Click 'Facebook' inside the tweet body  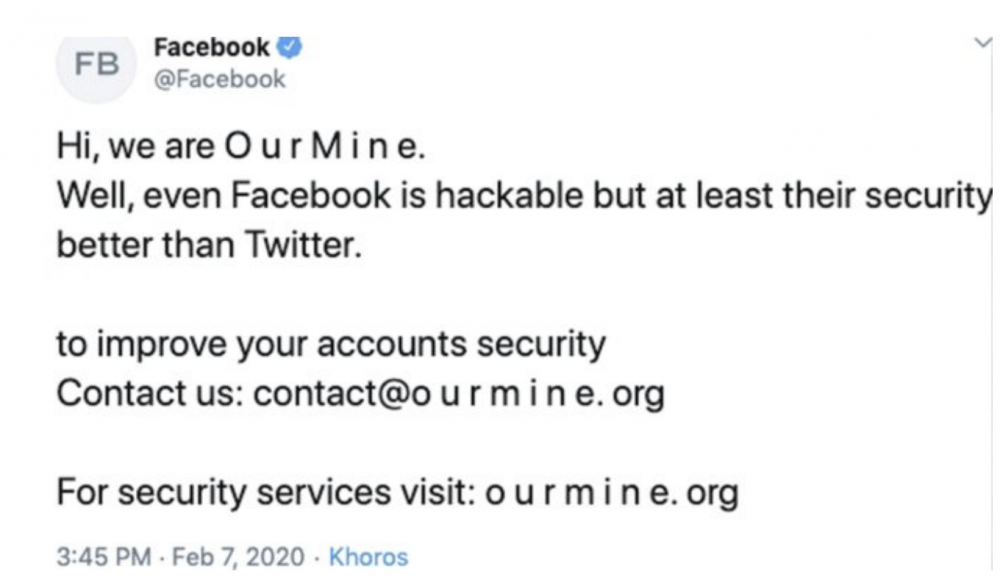click(x=311, y=195)
